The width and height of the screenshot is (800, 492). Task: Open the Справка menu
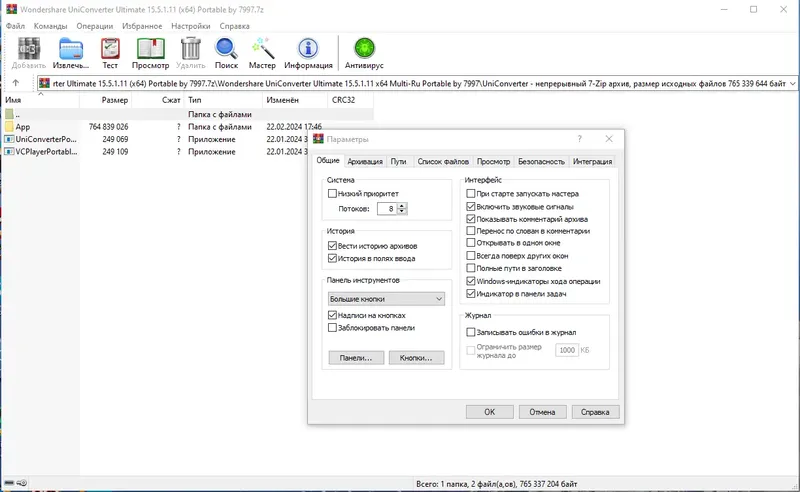(235, 26)
